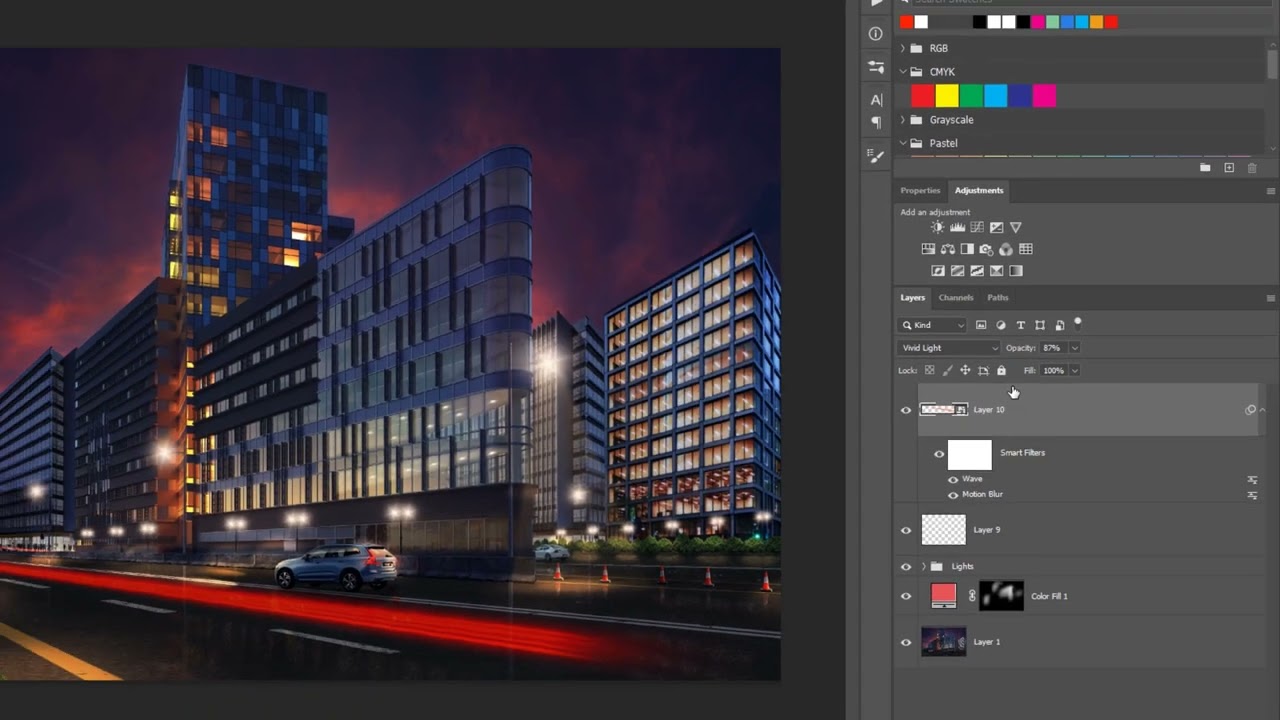Switch to the Properties tab
The height and width of the screenshot is (720, 1280).
click(920, 190)
